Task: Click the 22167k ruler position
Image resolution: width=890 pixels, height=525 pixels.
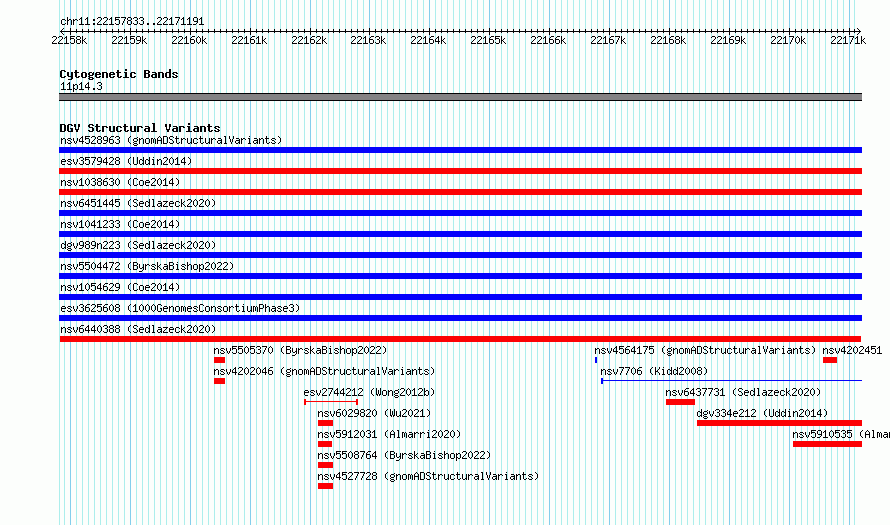Action: pos(608,40)
